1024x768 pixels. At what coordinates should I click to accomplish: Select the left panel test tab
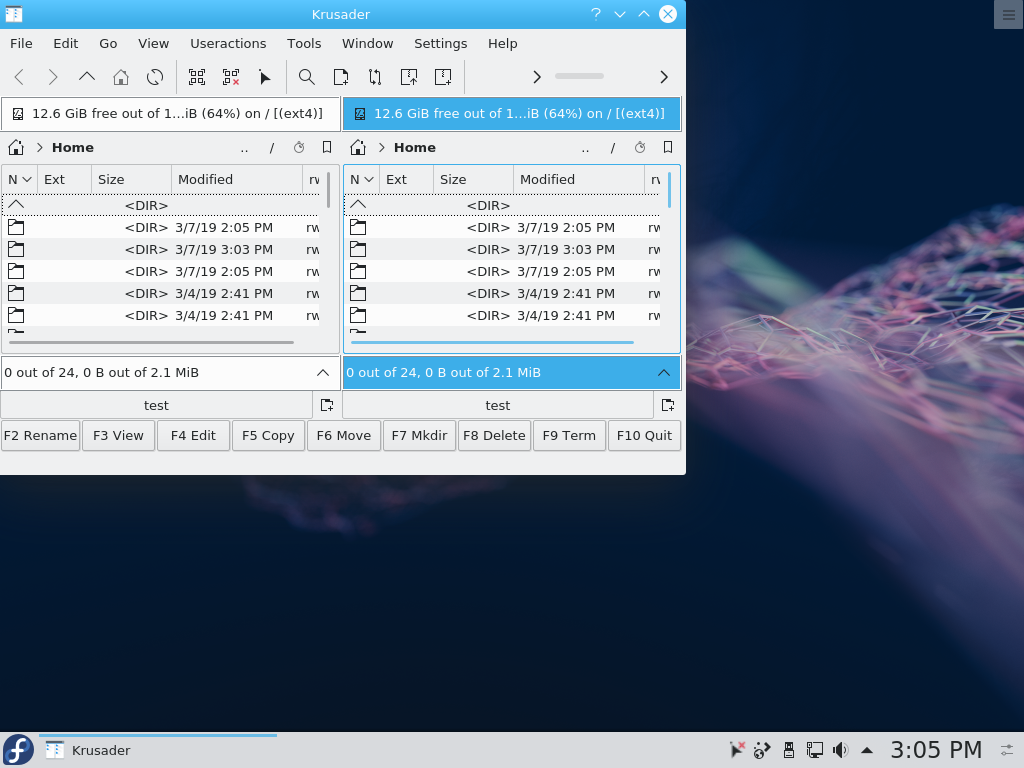(x=156, y=406)
